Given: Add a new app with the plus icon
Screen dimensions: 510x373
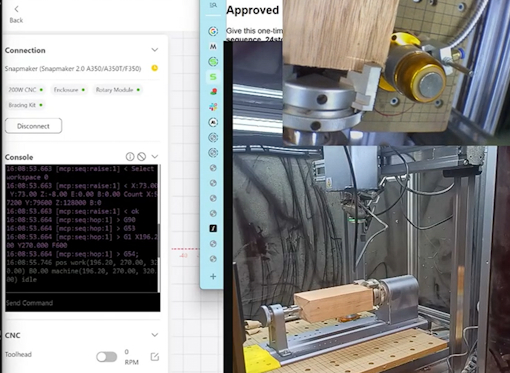Looking at the screenshot, I should coord(213,276).
